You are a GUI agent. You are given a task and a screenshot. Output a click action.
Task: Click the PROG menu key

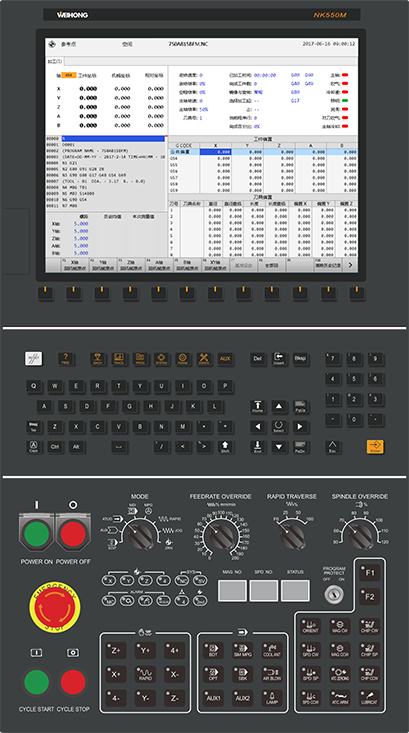(x=140, y=359)
